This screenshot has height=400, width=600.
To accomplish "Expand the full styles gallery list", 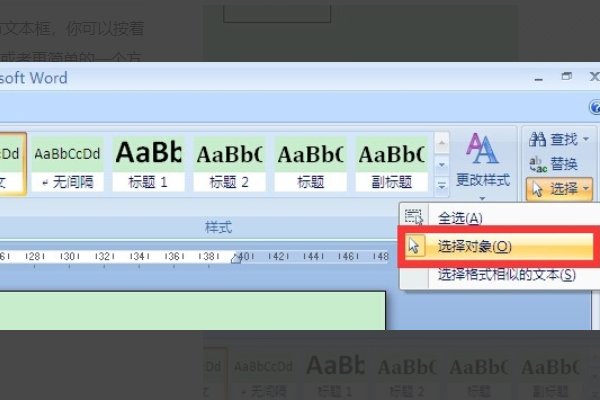I will click(442, 186).
